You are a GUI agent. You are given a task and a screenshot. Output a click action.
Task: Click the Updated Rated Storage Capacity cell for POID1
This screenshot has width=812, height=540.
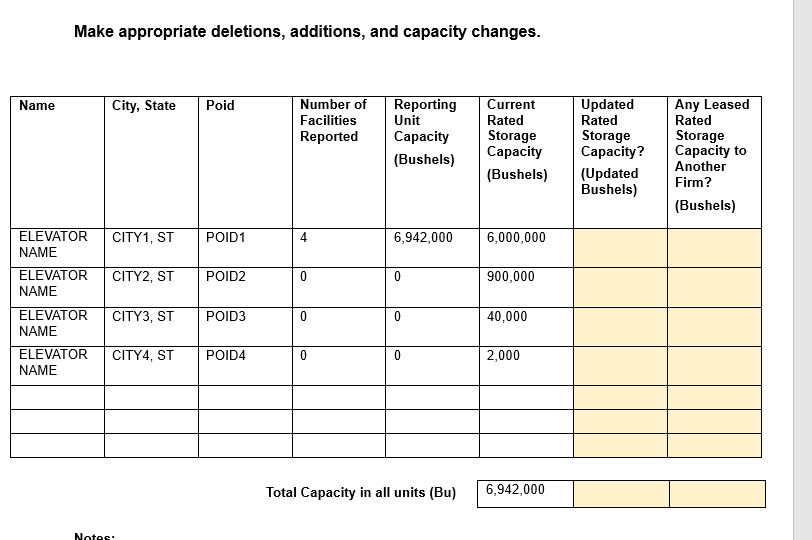click(621, 247)
